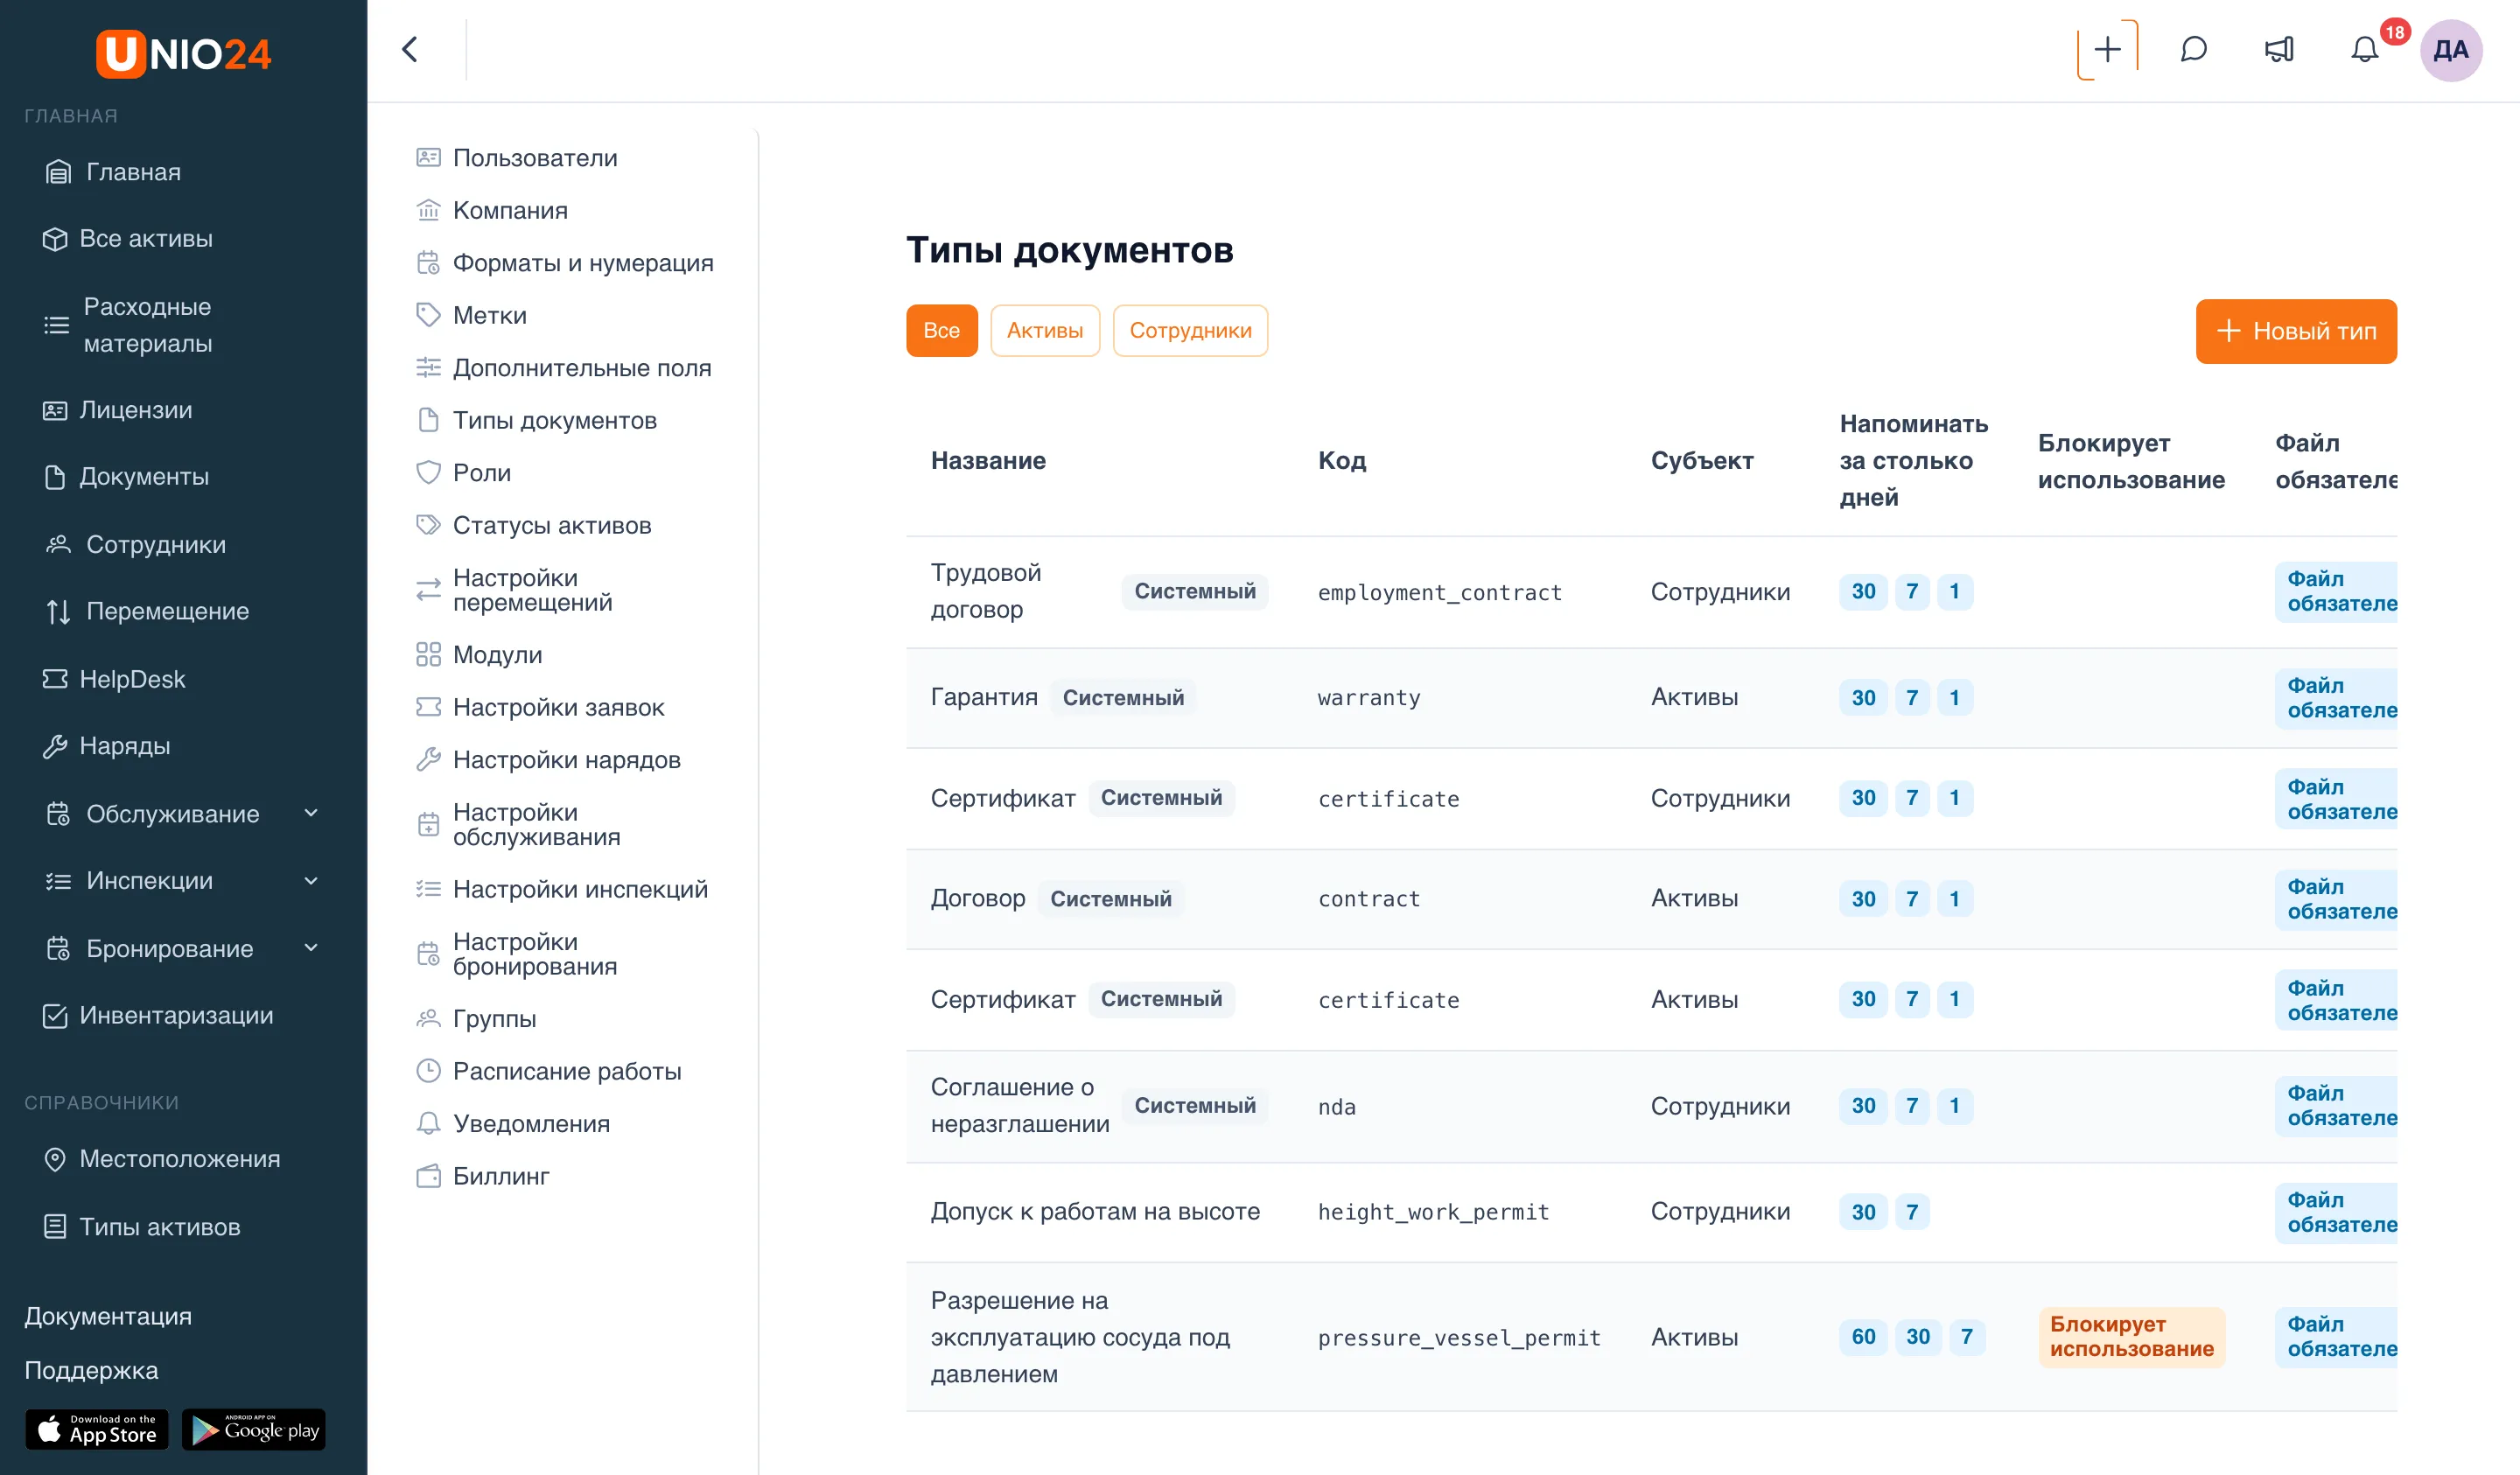The image size is (2520, 1475).
Task: Click the Google Play download badge
Action: [254, 1429]
